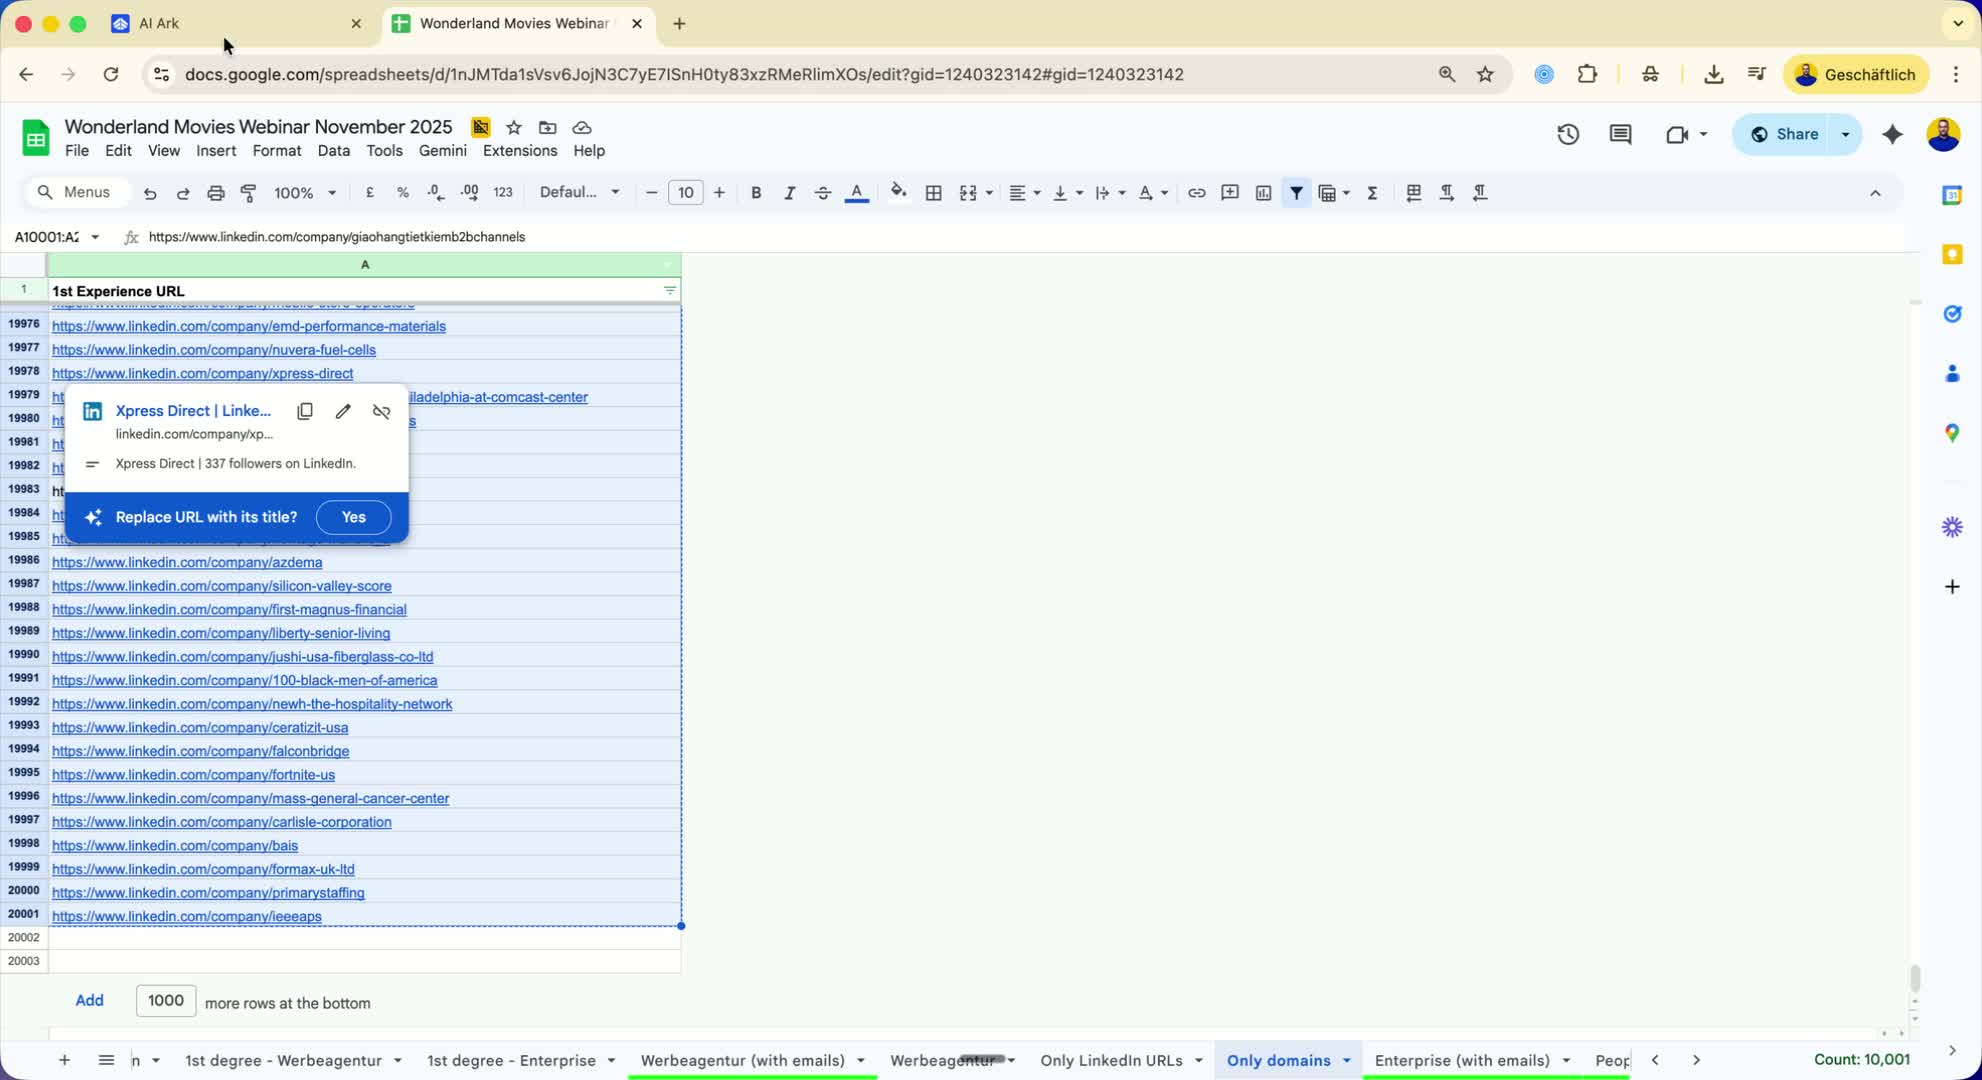Toggle the filter funnel in toolbar
Screen dimensions: 1982x1080
[x=1296, y=193]
